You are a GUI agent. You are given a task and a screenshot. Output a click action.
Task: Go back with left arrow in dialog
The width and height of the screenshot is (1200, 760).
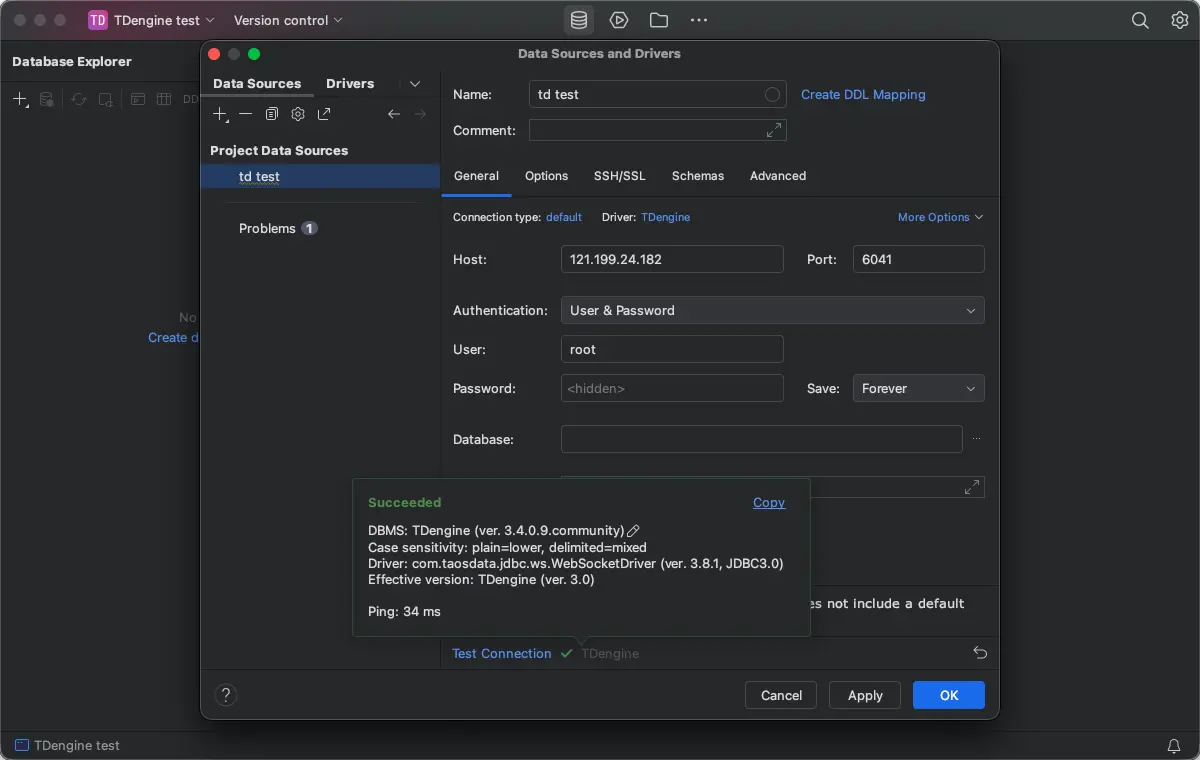pos(394,114)
